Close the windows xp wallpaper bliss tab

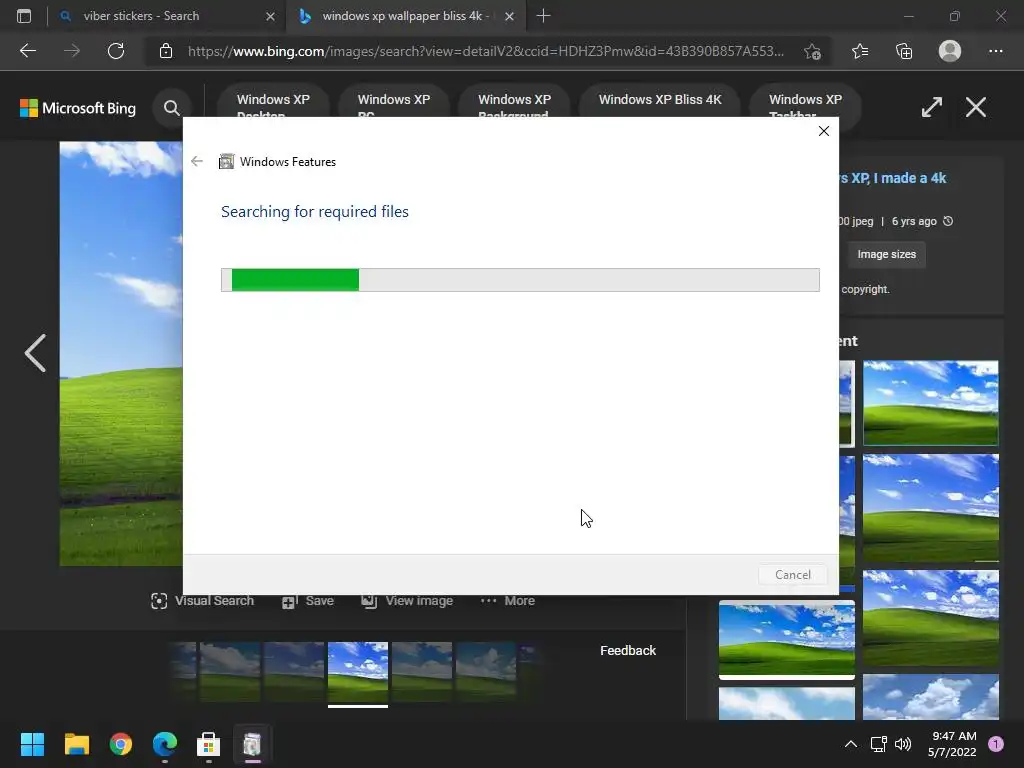509,16
